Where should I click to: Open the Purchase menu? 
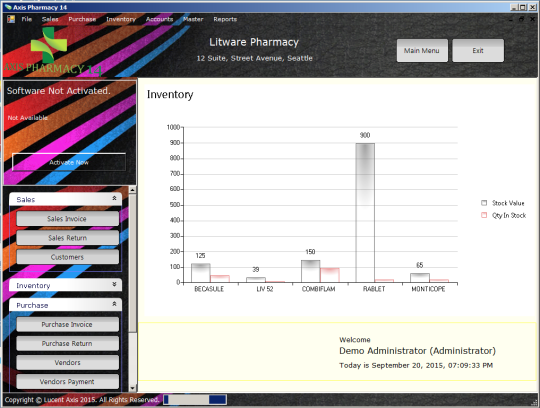point(82,19)
